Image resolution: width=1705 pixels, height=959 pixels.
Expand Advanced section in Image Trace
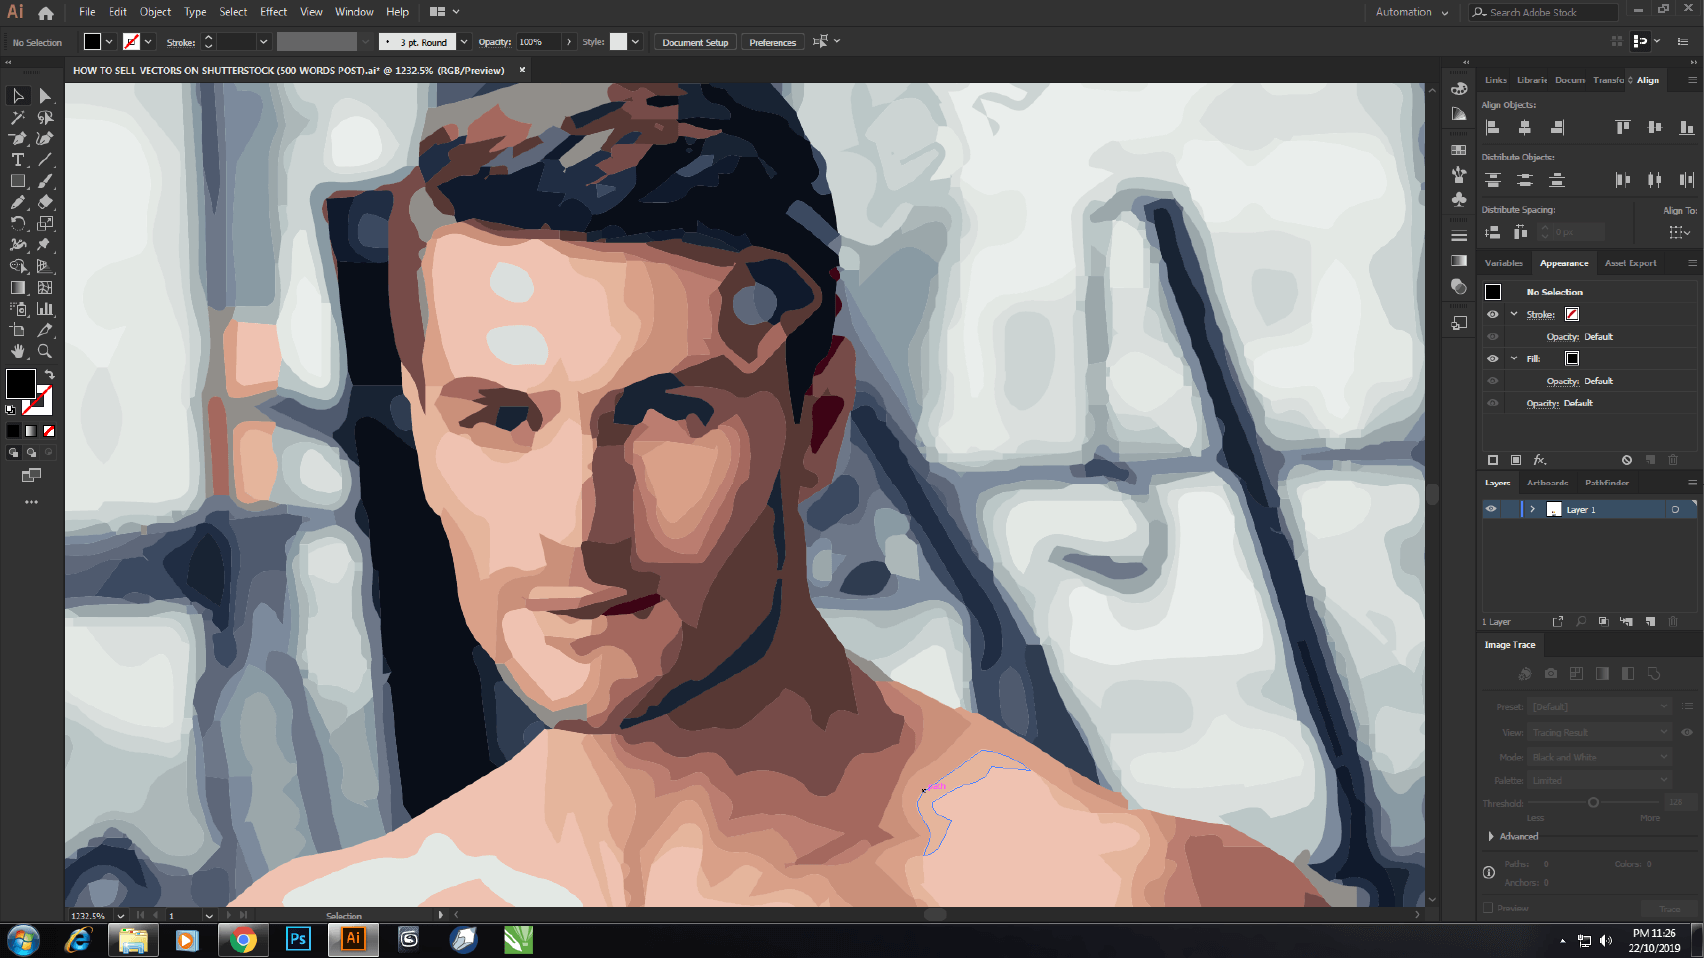(1491, 836)
